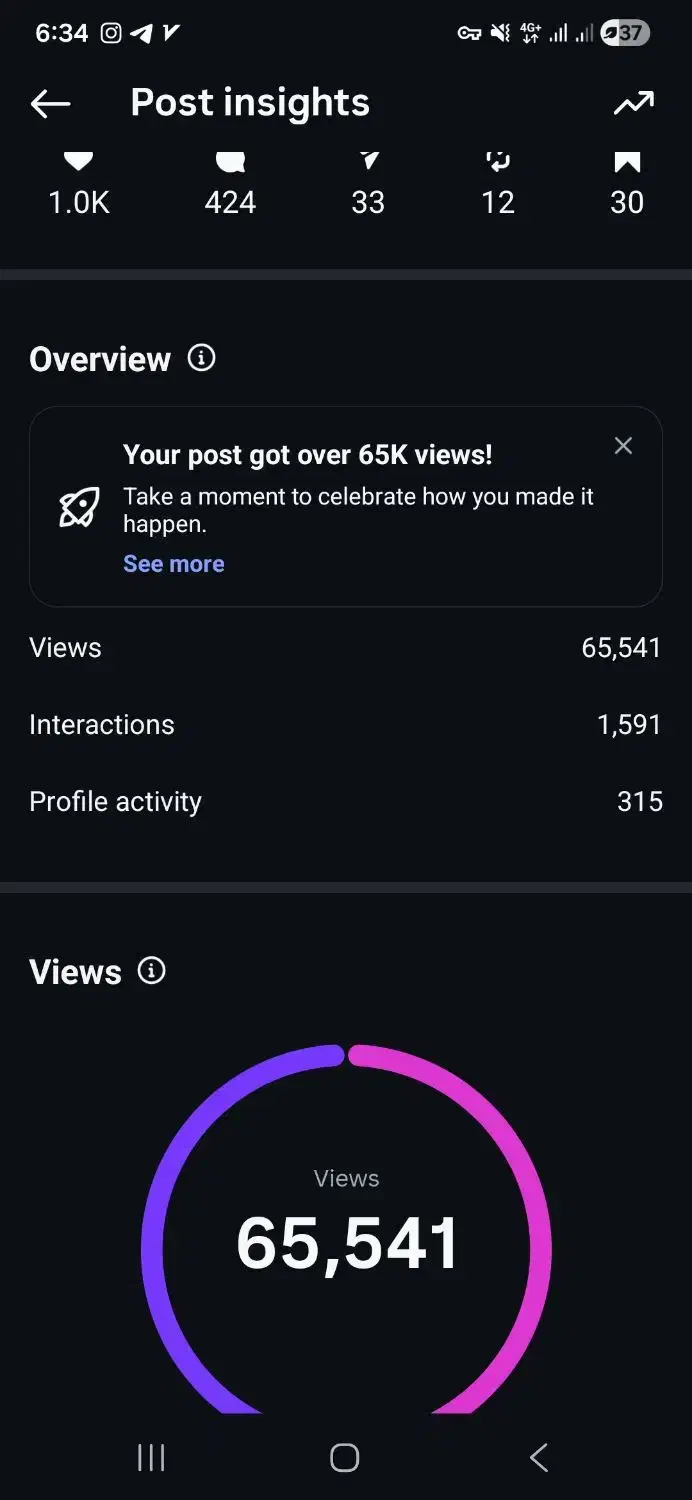This screenshot has height=1500, width=692.
Task: Tap the back arrow in header
Action: click(50, 103)
